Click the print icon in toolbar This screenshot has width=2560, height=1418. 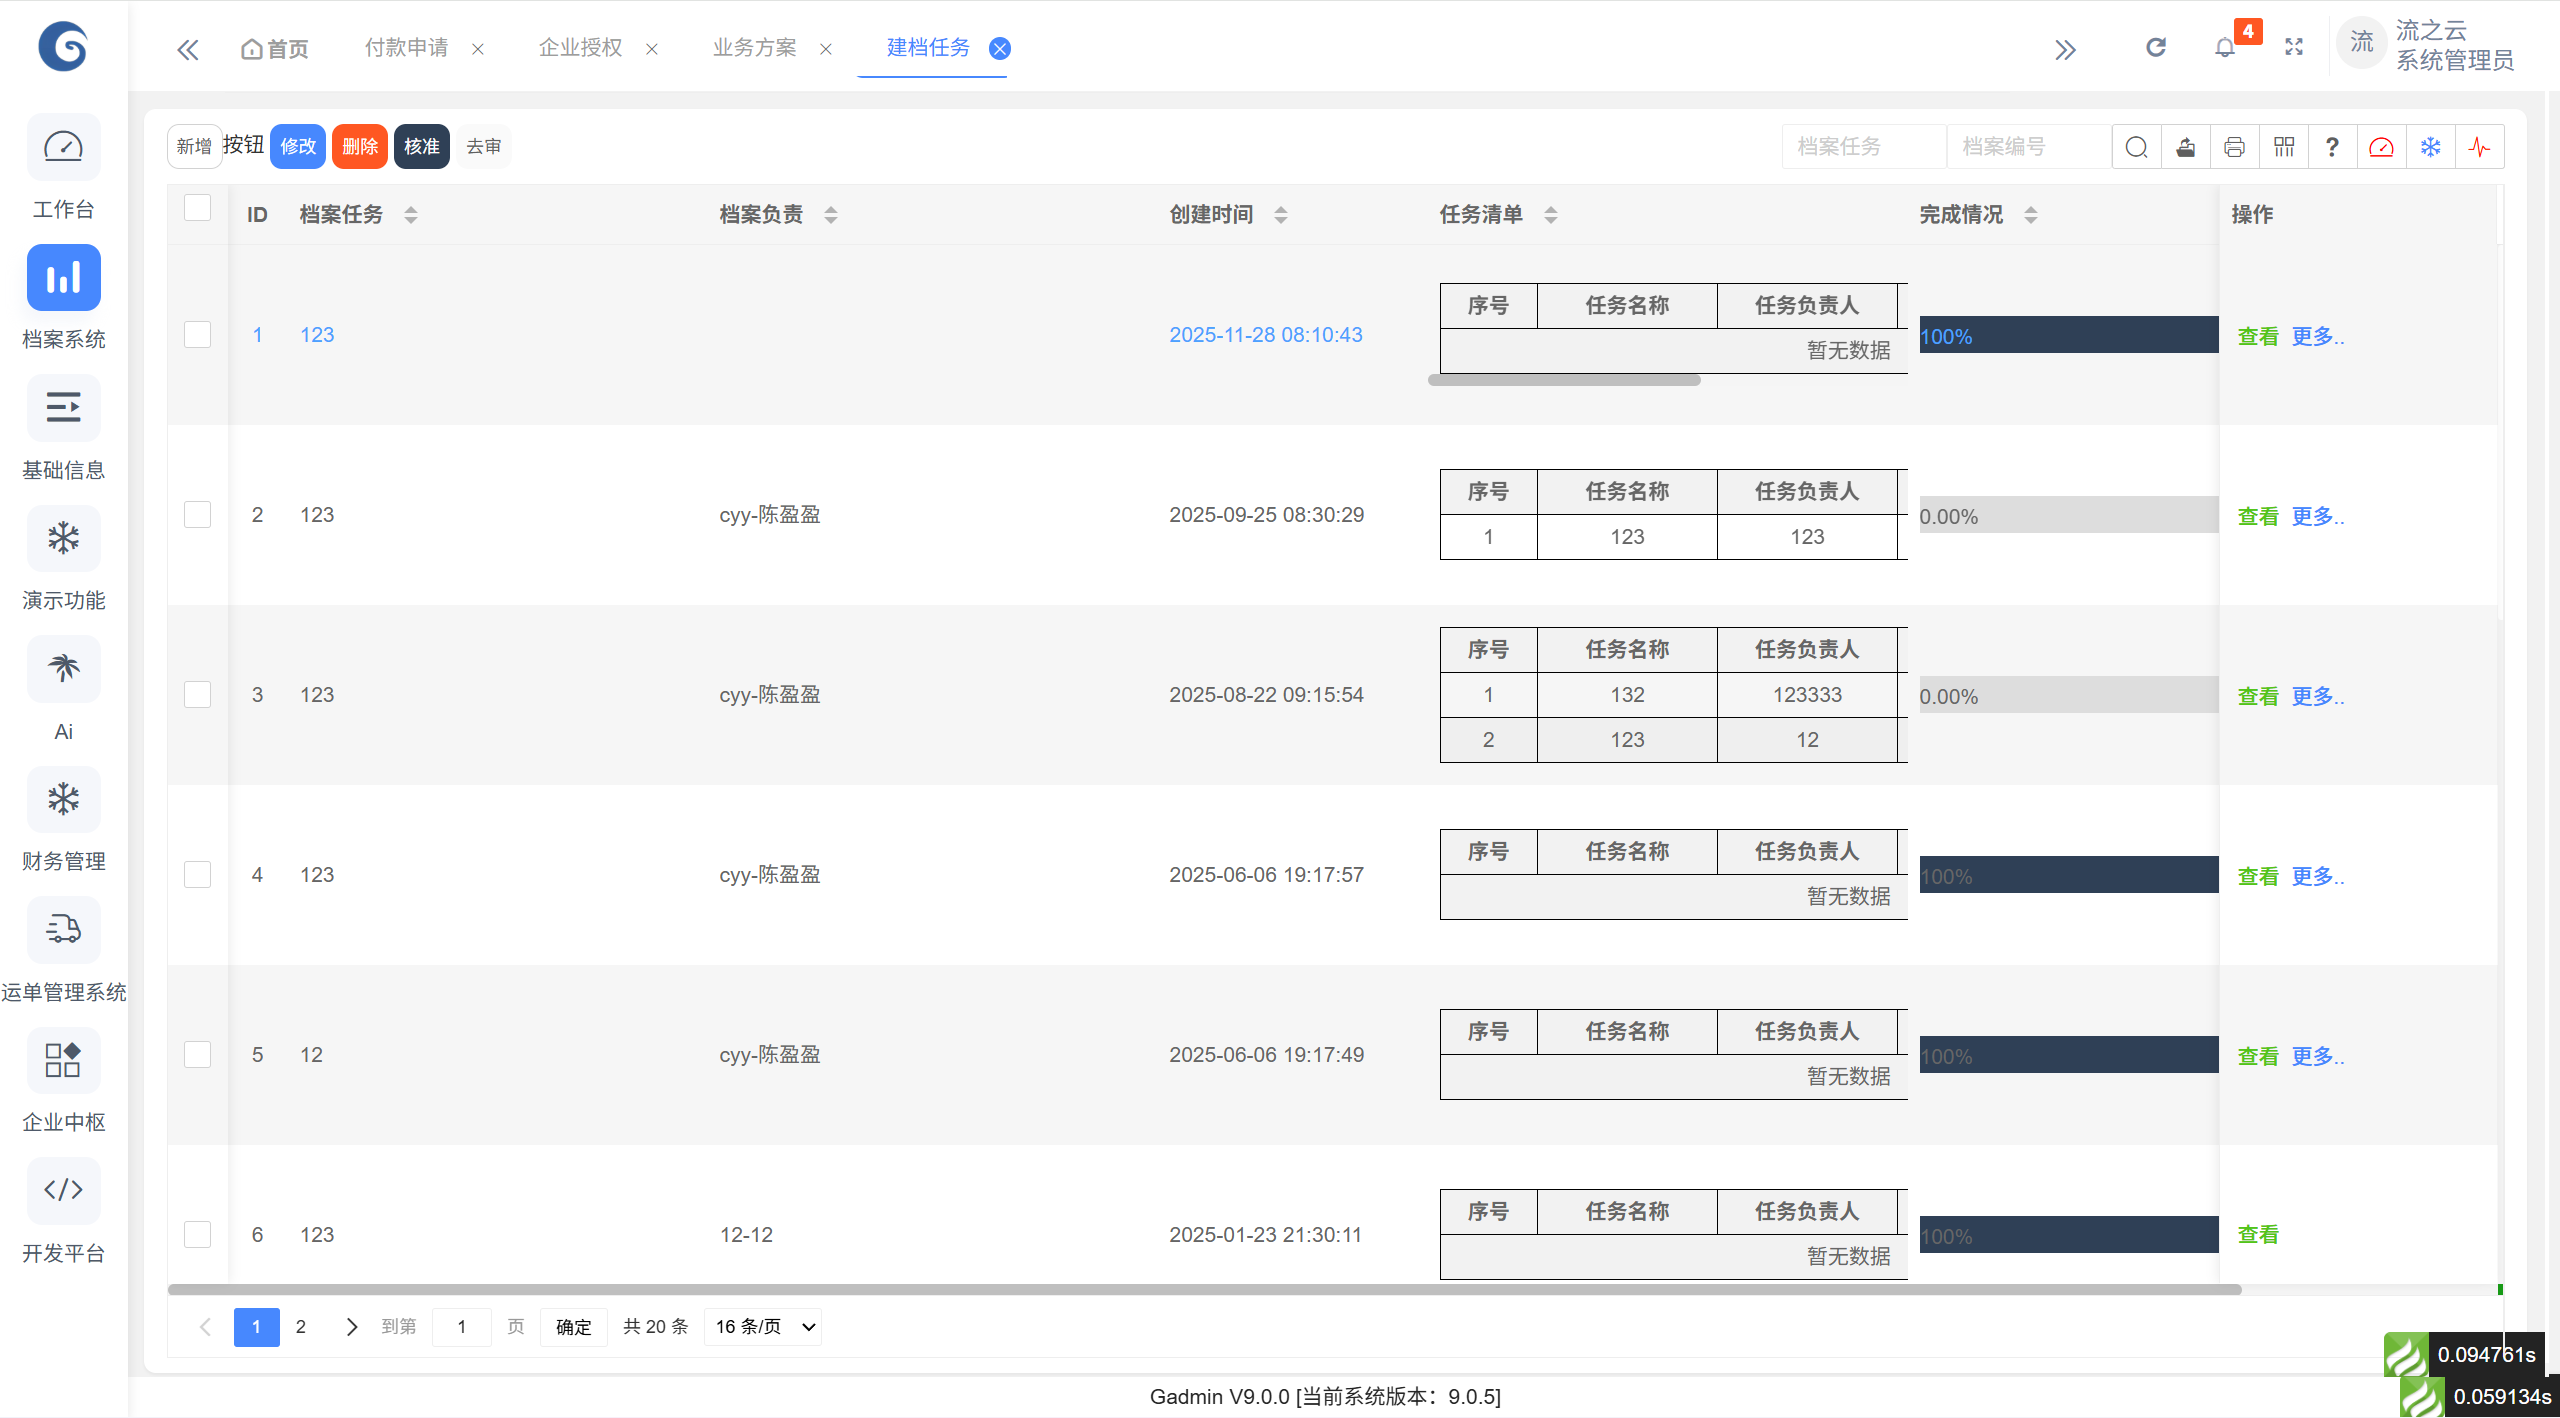click(2234, 147)
